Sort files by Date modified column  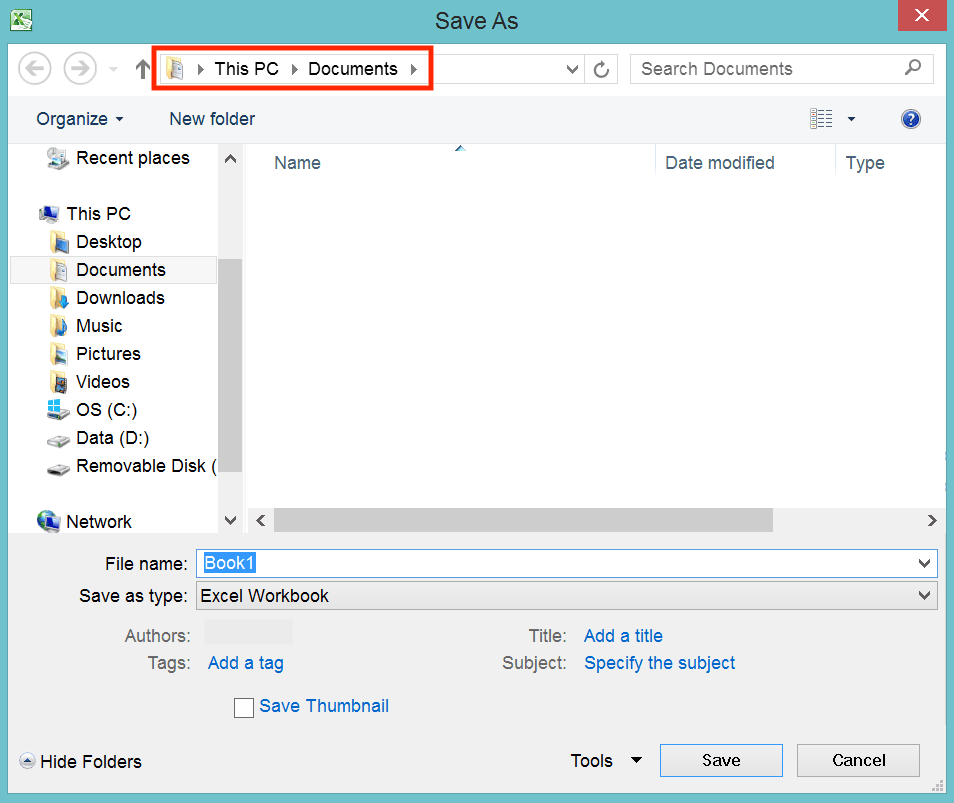click(720, 163)
